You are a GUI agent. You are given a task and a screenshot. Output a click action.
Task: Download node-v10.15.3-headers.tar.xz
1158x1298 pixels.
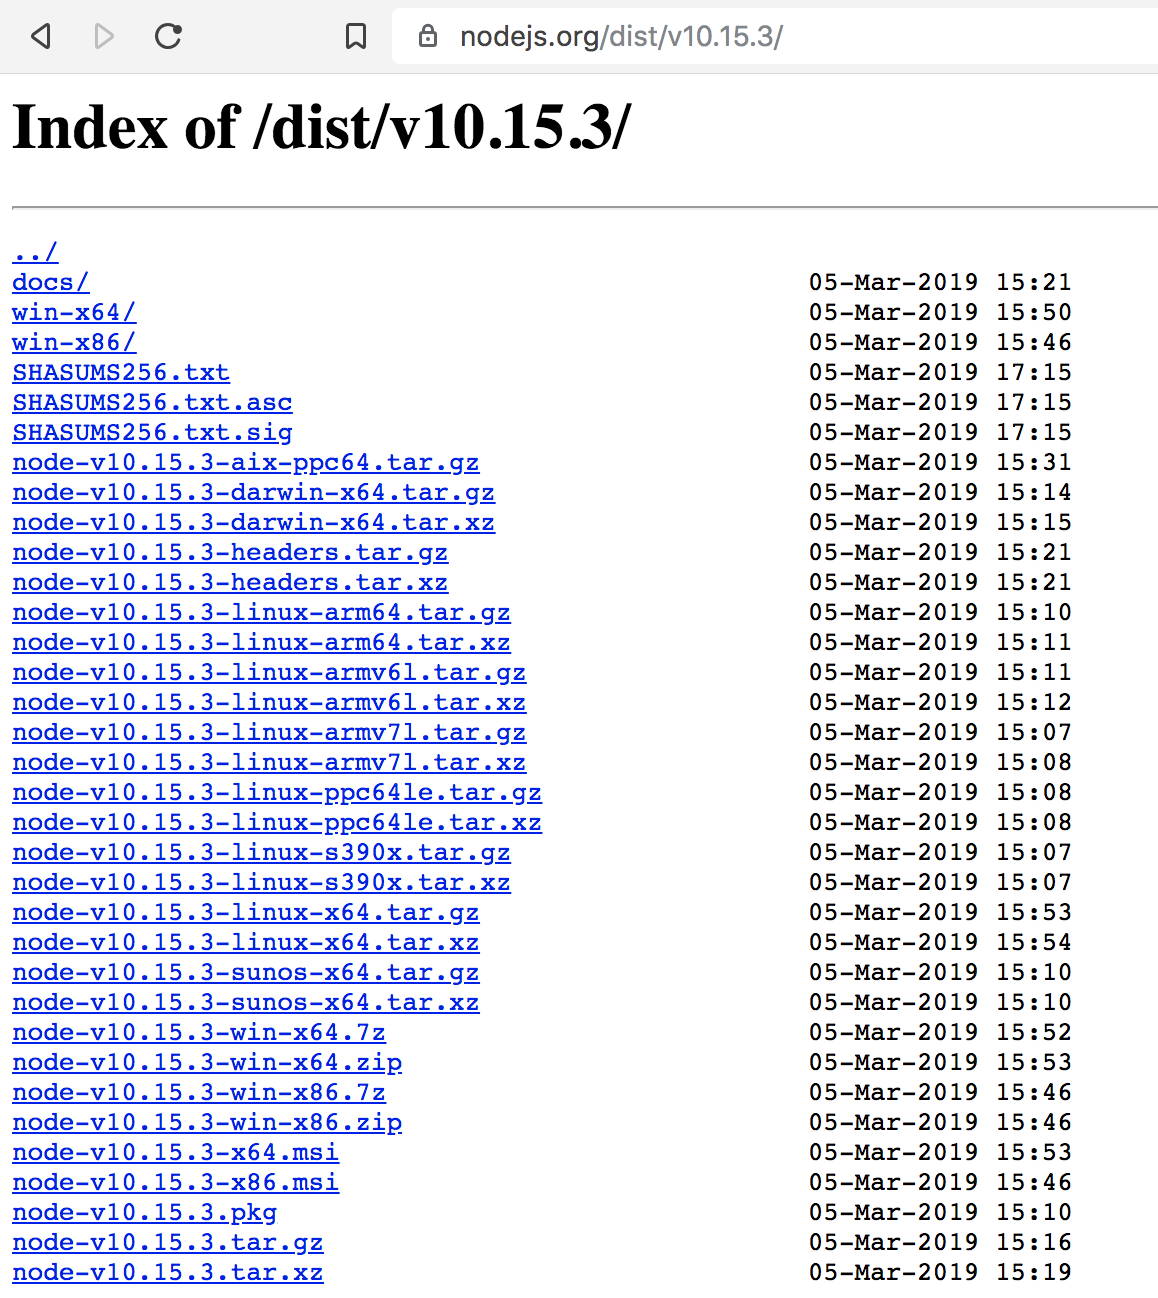[230, 582]
